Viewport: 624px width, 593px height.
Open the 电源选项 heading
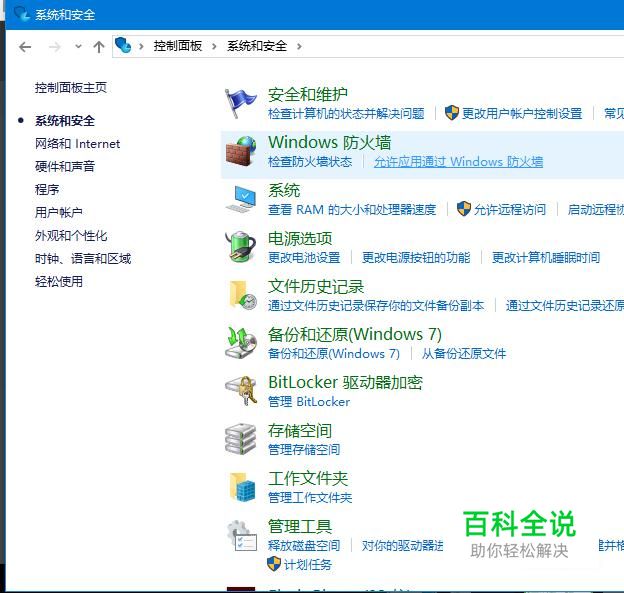coord(300,238)
